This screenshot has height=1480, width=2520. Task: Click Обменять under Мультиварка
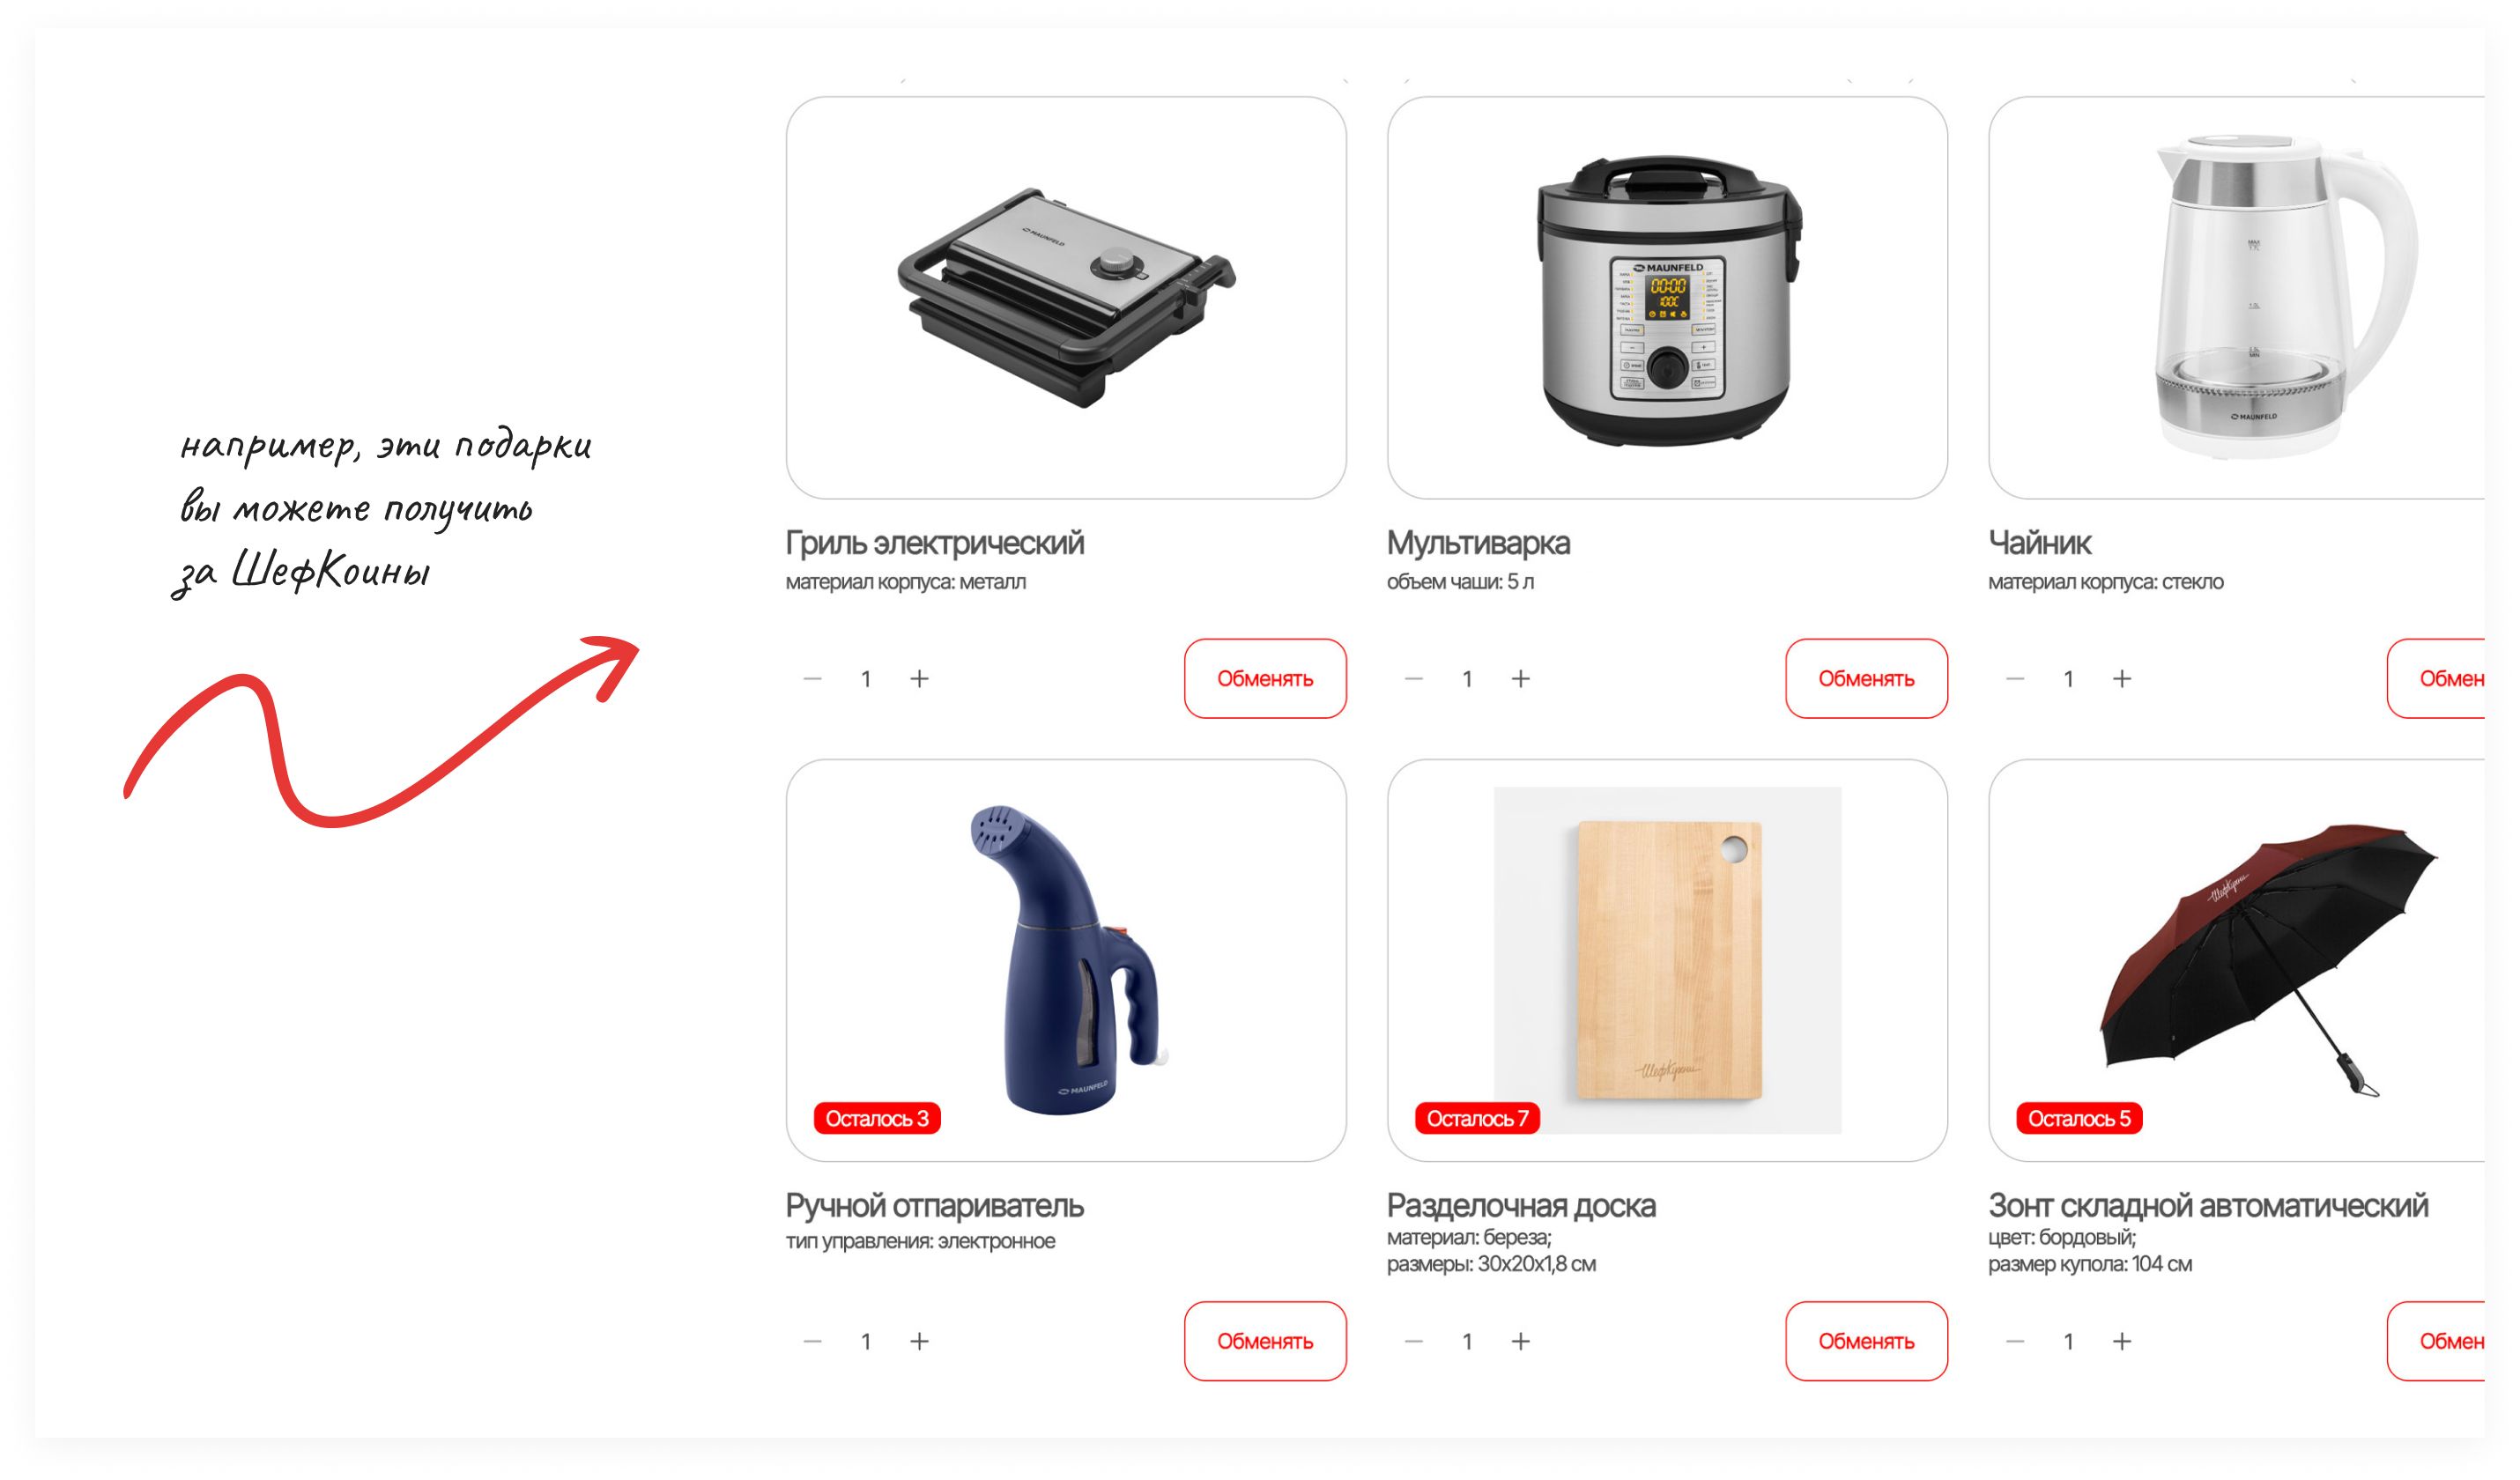point(1866,679)
